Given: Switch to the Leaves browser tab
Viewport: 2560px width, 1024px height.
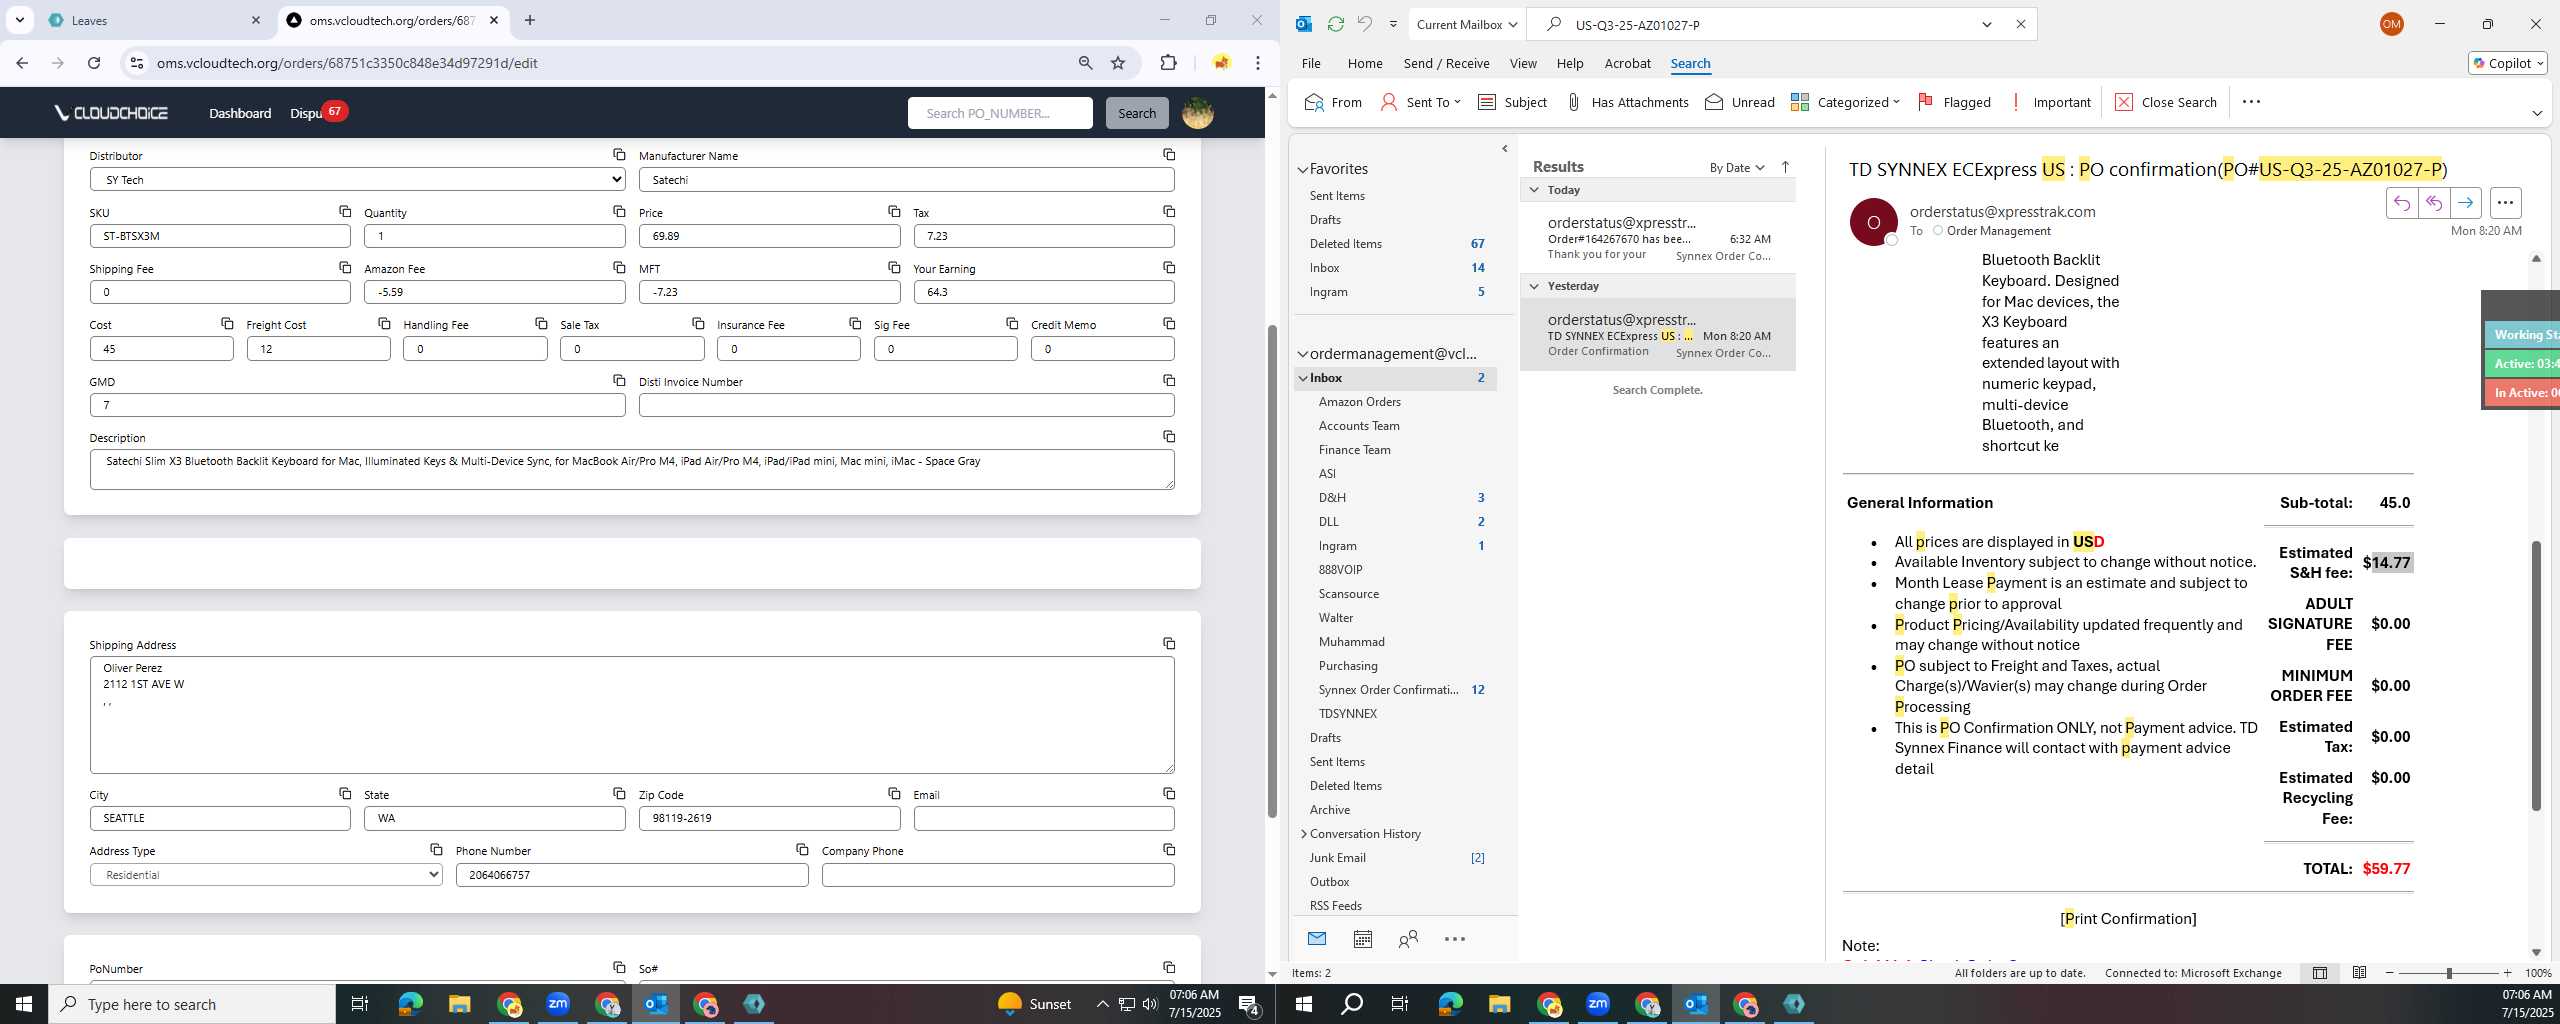Looking at the screenshot, I should [153, 20].
